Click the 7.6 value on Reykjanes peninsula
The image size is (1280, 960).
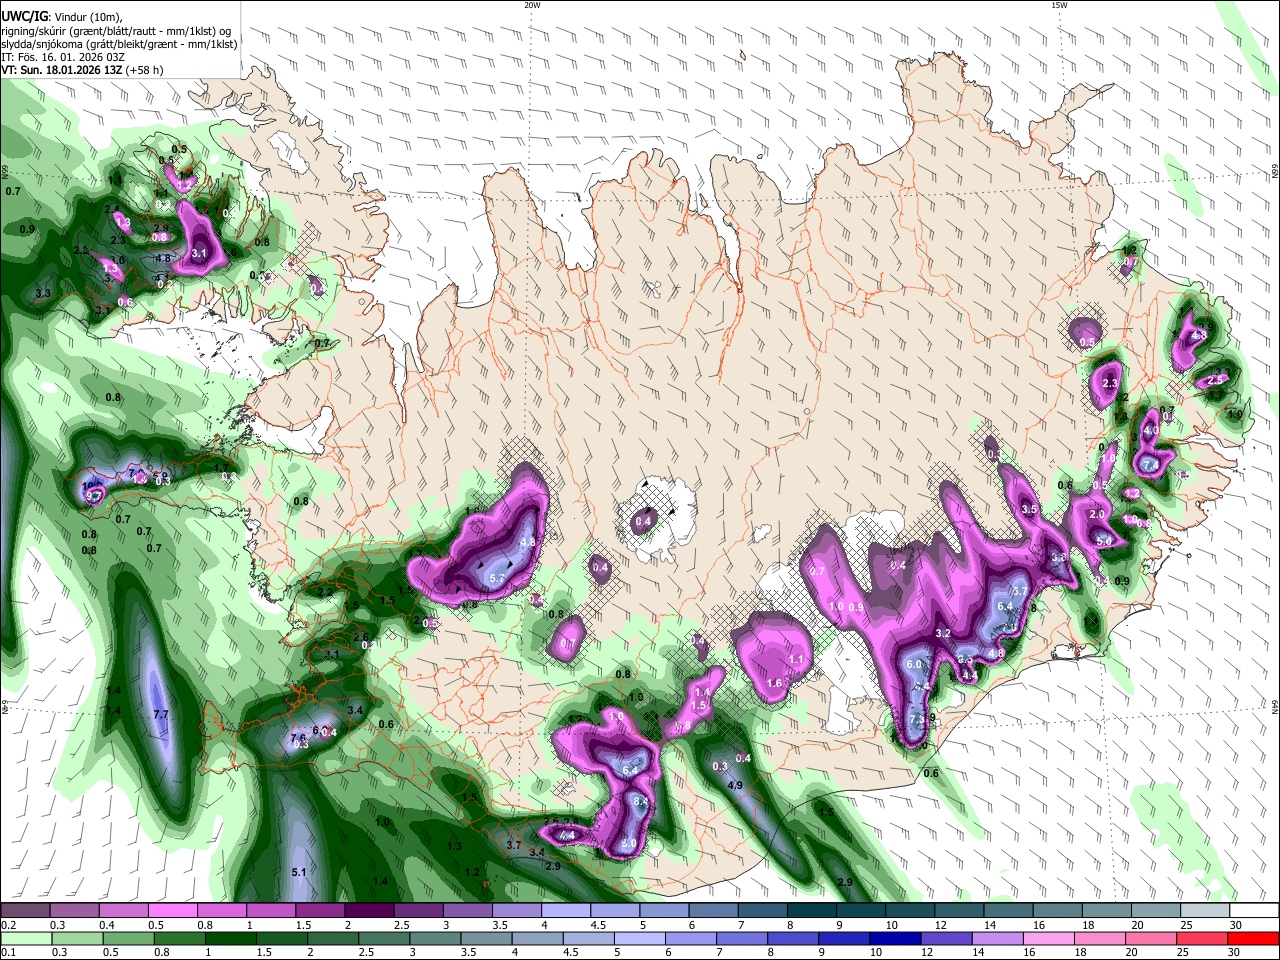[298, 738]
